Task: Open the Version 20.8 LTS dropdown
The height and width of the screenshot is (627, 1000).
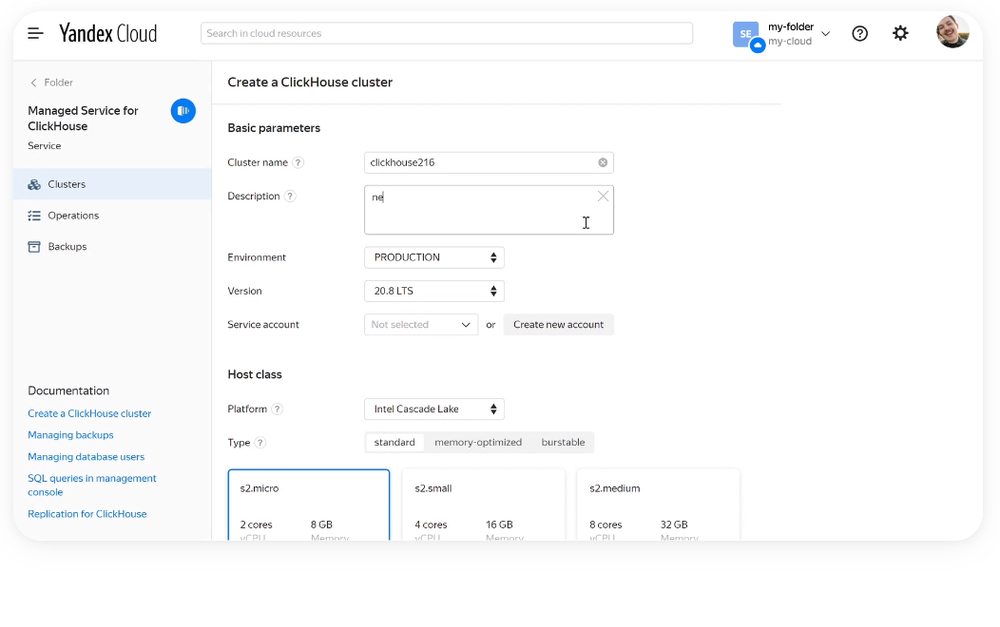Action: 434,291
